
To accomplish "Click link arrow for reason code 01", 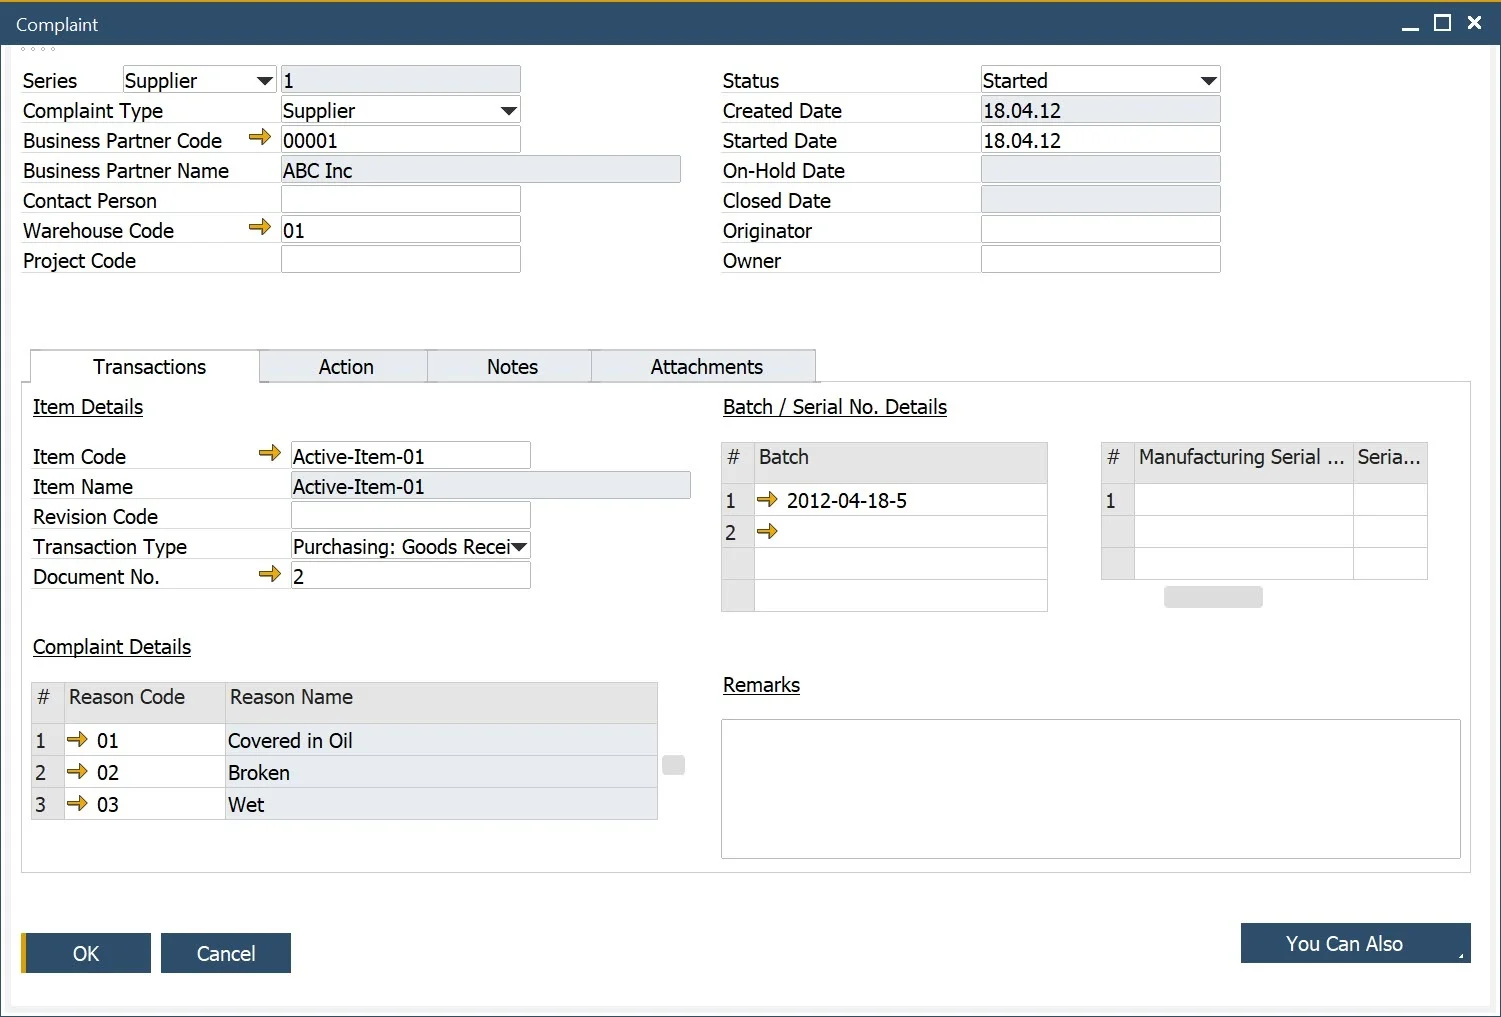I will click(77, 740).
